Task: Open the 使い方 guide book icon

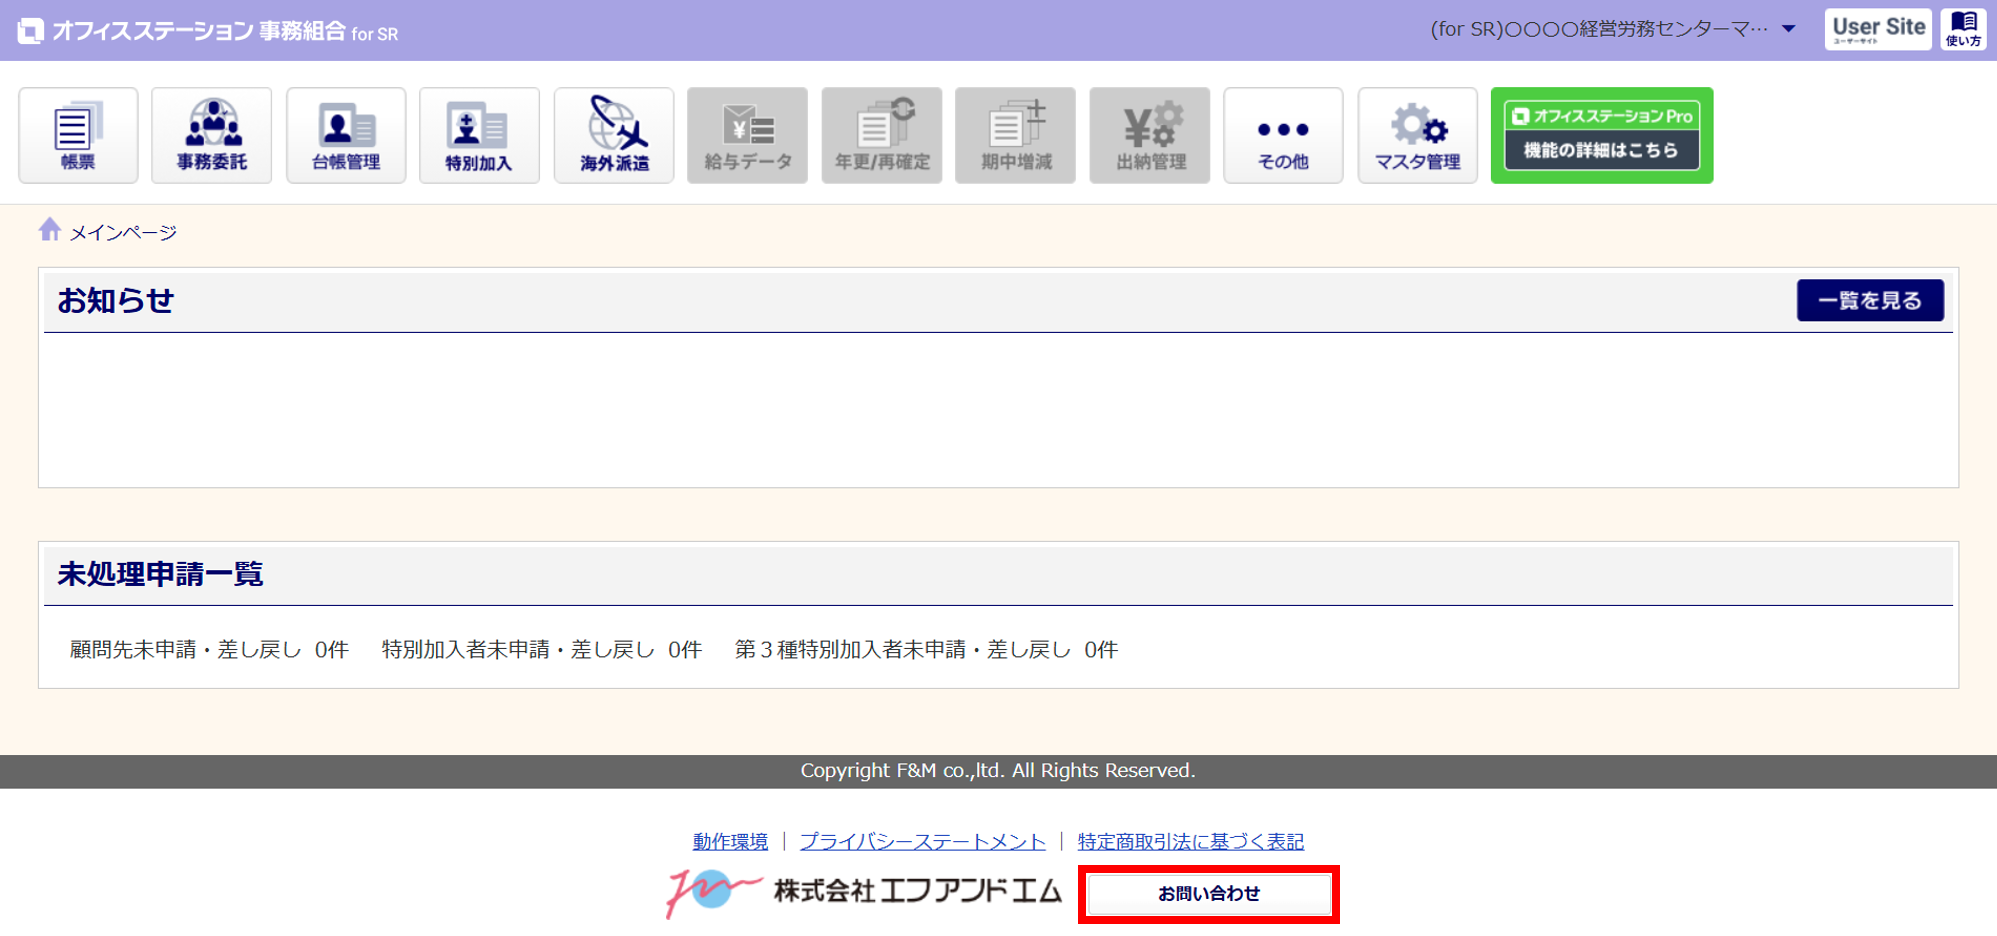Action: (1964, 29)
